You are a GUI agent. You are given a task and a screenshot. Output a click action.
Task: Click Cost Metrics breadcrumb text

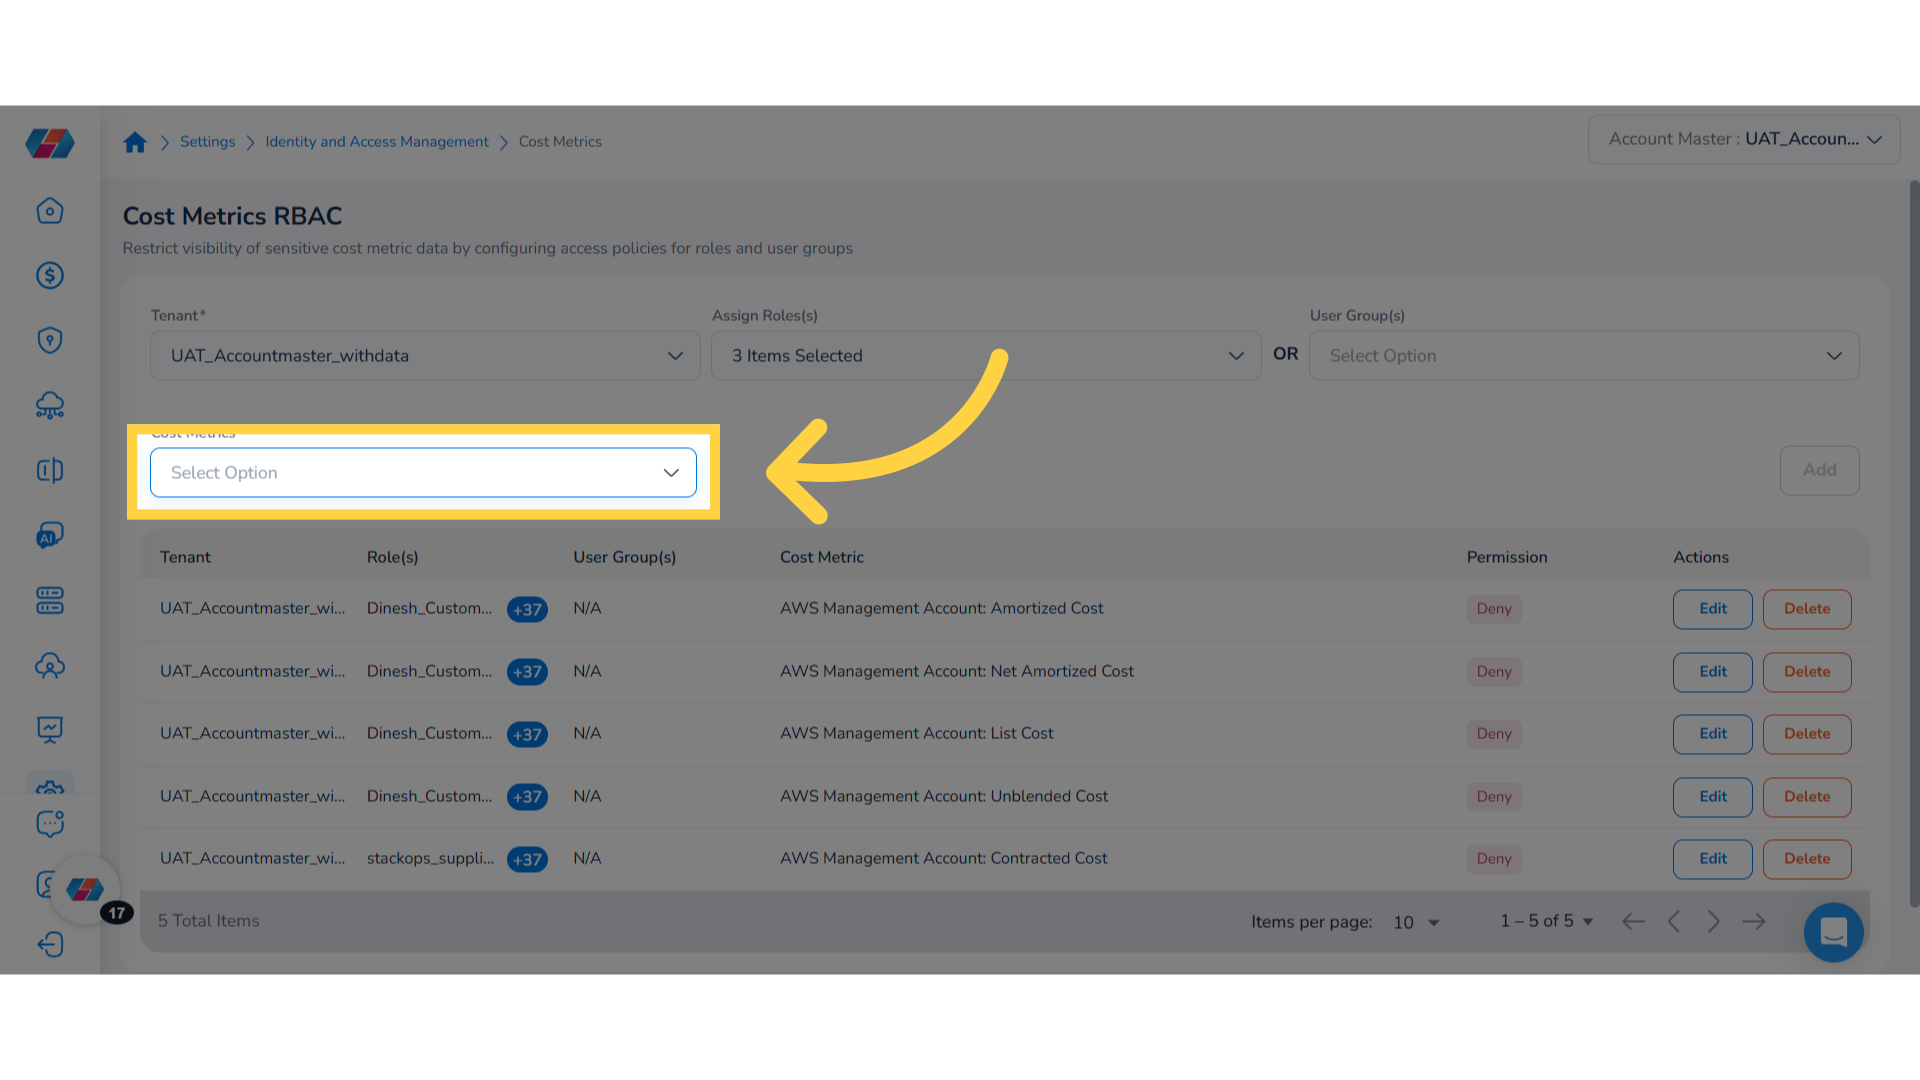tap(560, 142)
